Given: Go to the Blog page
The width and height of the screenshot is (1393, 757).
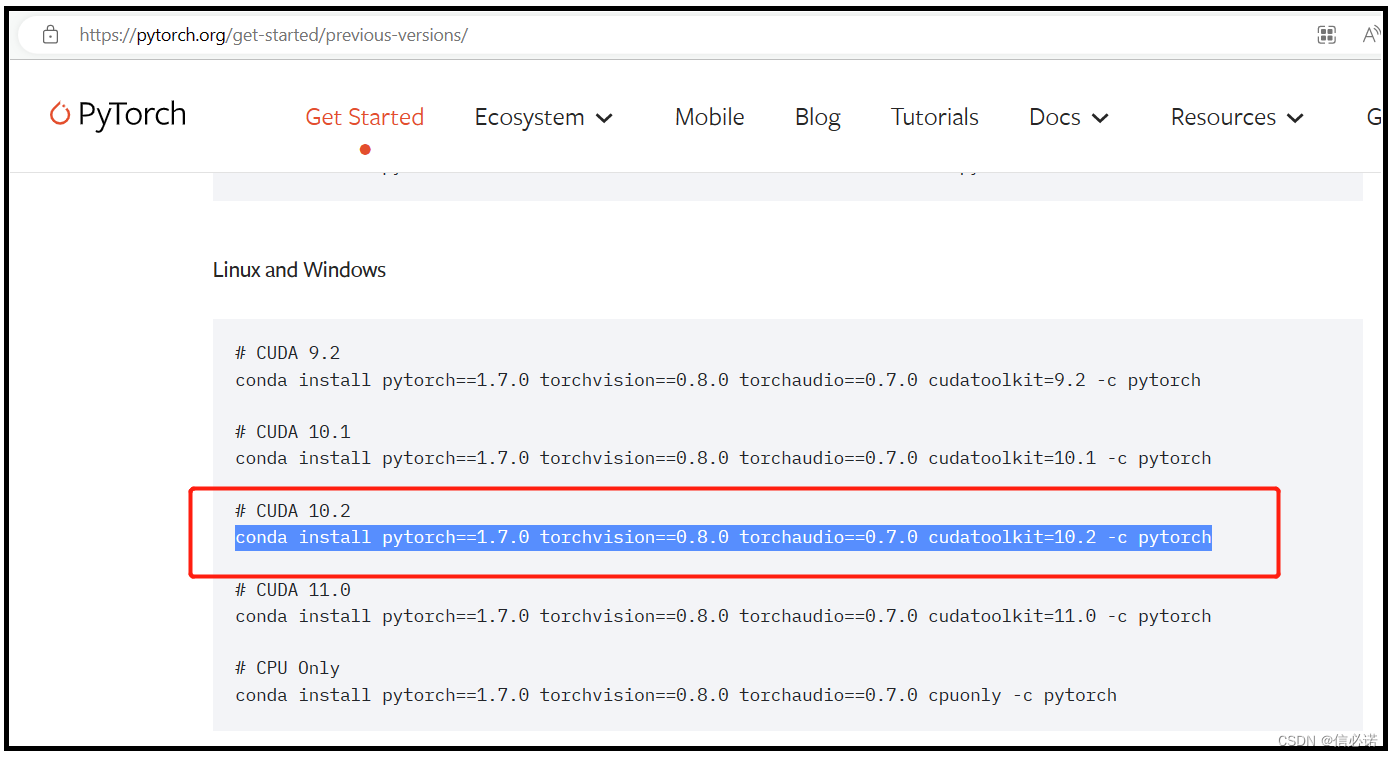Looking at the screenshot, I should coord(817,117).
